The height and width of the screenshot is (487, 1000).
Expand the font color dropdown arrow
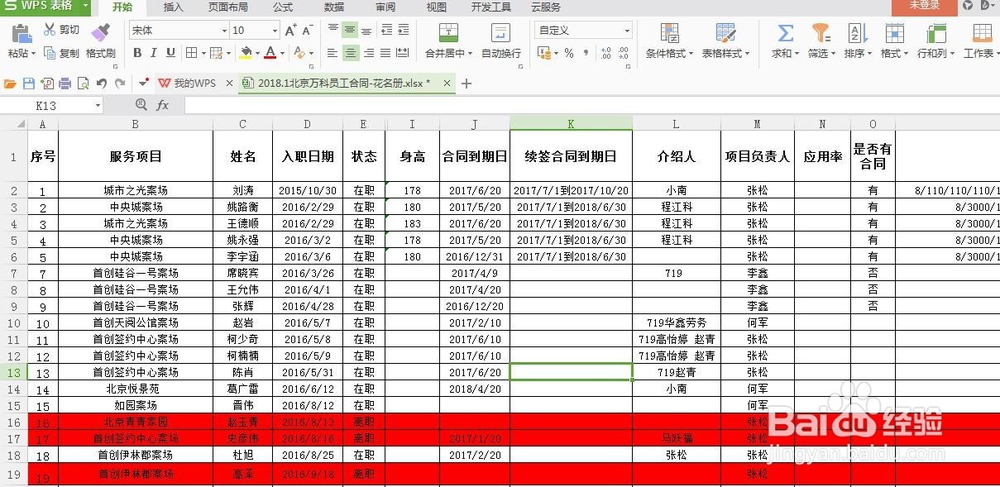(x=283, y=53)
